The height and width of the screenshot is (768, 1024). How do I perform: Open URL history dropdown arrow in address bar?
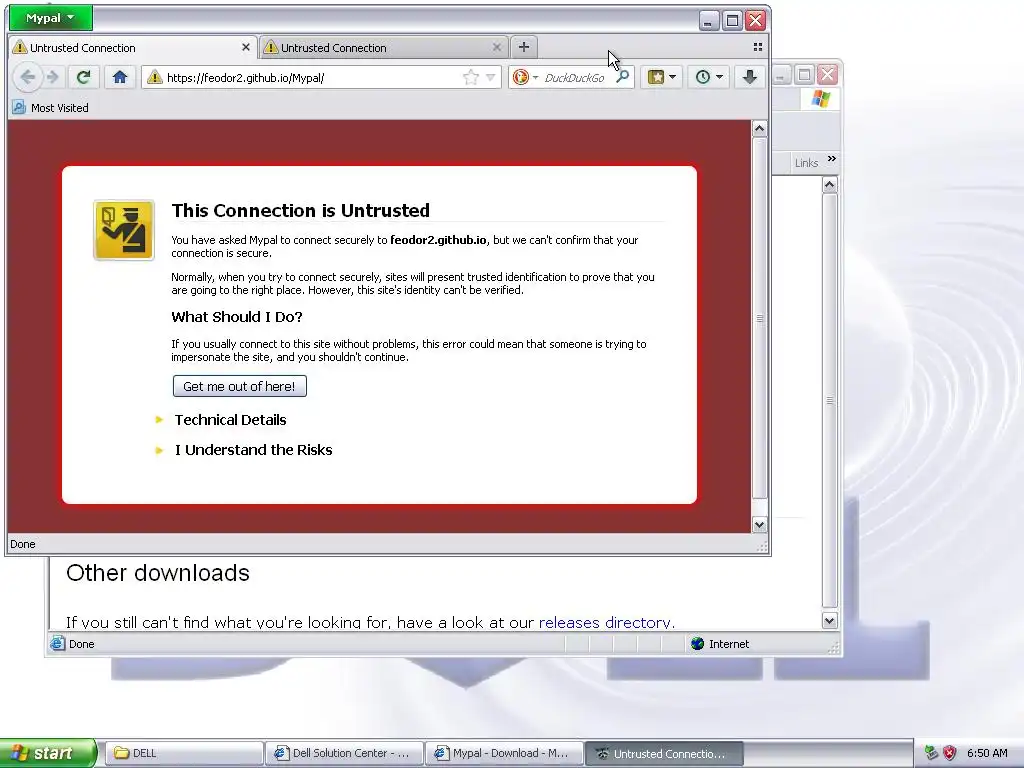[x=490, y=78]
